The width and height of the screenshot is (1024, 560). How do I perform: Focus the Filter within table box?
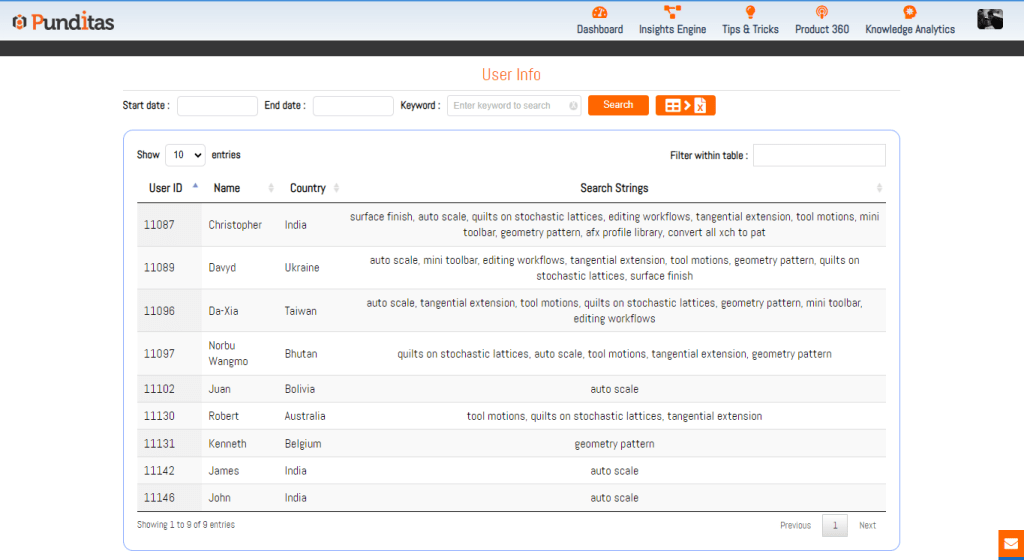tap(819, 155)
